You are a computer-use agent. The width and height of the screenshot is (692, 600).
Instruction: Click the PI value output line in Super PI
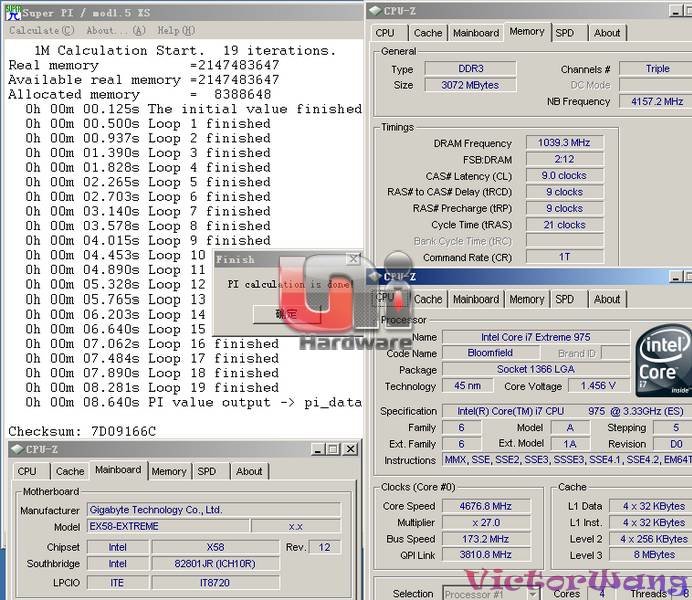(193, 402)
